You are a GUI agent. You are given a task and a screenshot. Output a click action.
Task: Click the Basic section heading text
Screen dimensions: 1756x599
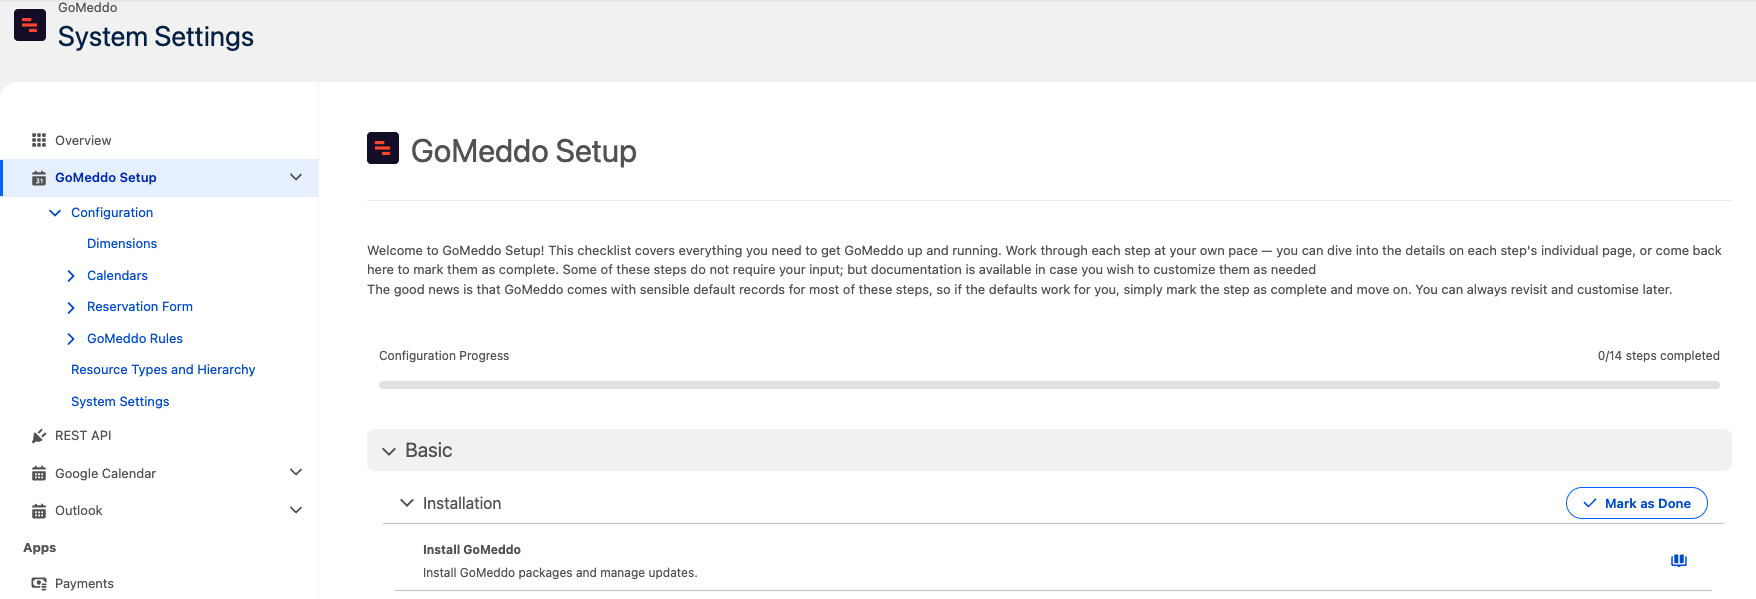(429, 451)
